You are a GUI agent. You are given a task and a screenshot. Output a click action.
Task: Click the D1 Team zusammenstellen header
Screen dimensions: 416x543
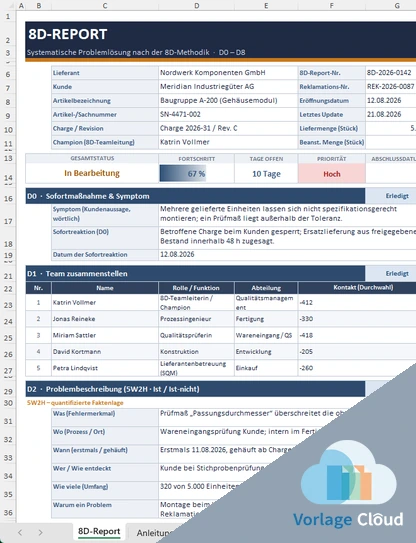(195, 274)
